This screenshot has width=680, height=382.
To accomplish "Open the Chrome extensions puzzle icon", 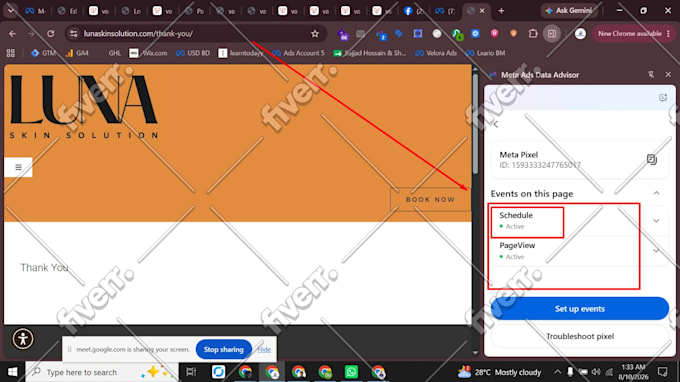I will 533,33.
